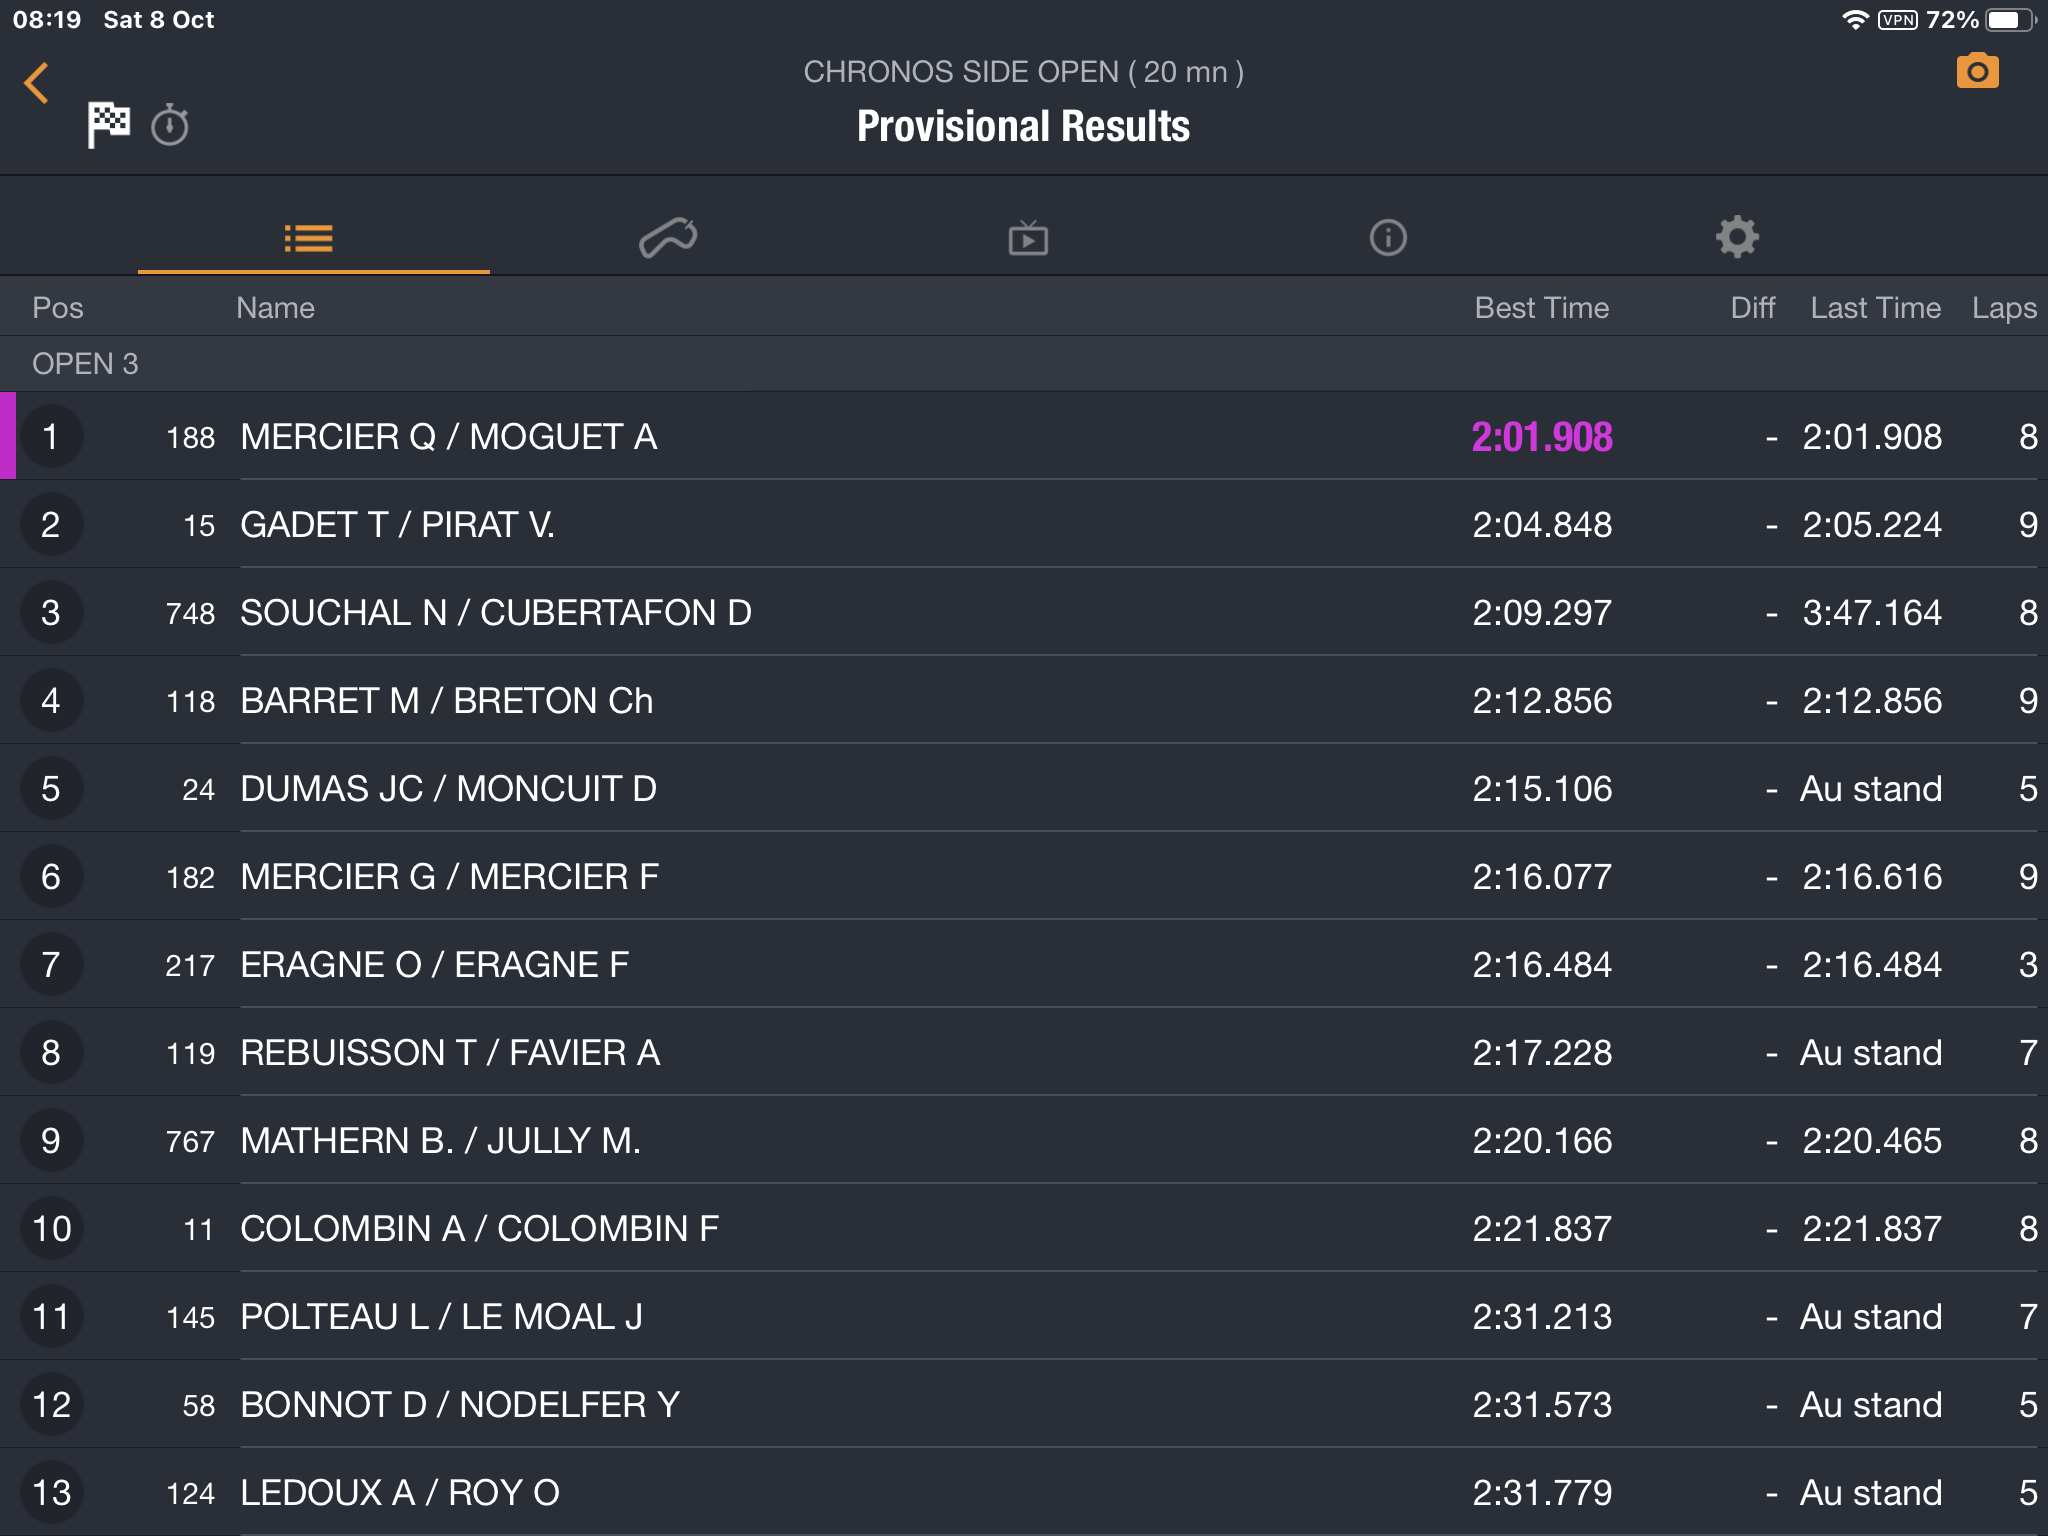2048x1536 pixels.
Task: Select MERCIER Q / MOGUET A row
Action: tap(1024, 437)
